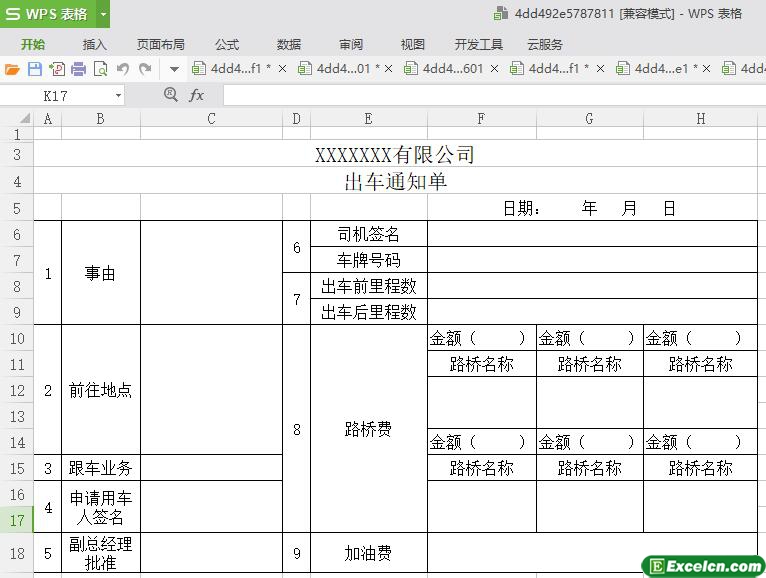
Task: Open the Name Box dropdown arrow
Action: click(118, 95)
